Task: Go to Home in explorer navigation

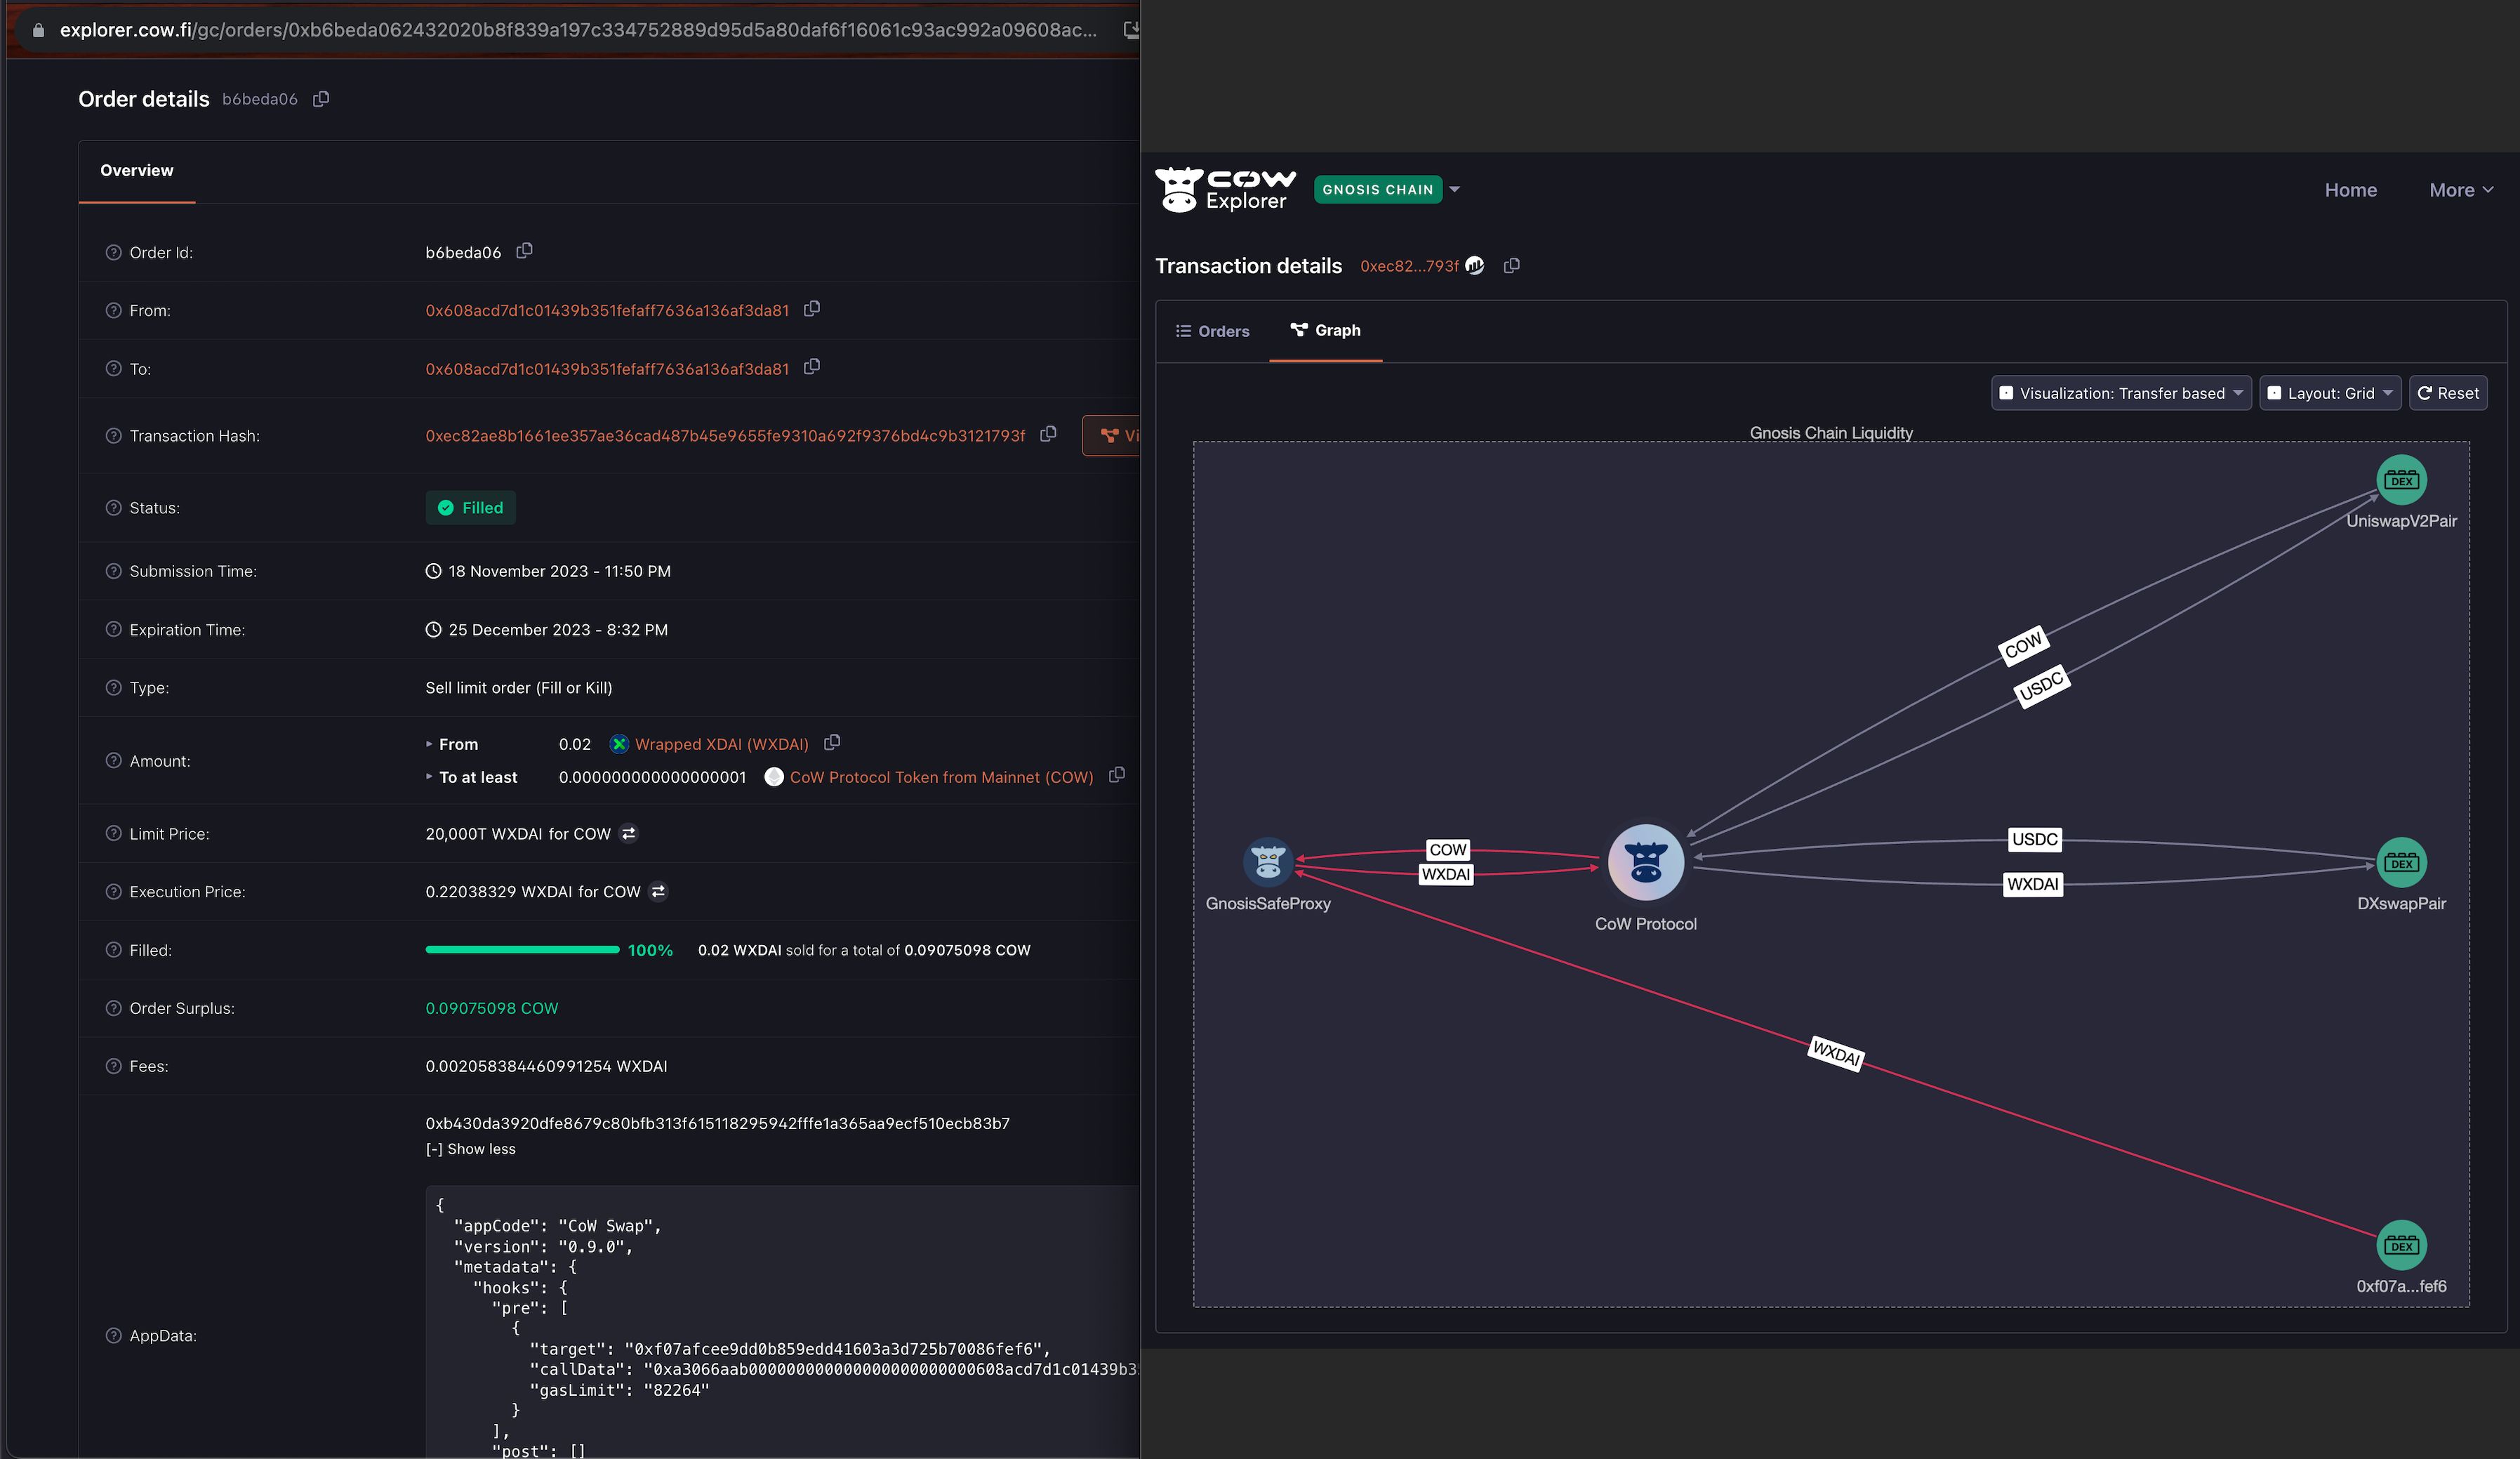Action: click(2350, 190)
